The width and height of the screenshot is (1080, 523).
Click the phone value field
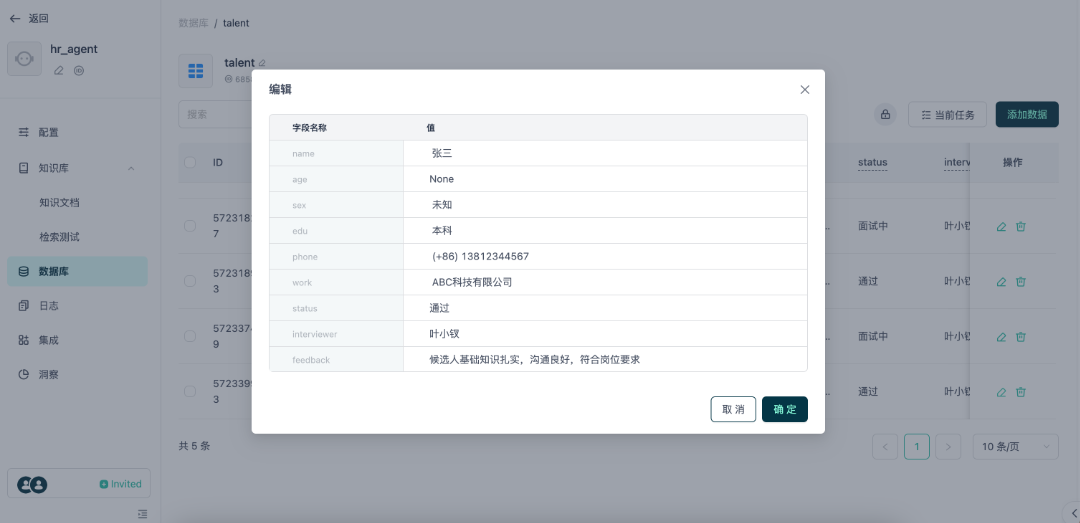click(605, 256)
